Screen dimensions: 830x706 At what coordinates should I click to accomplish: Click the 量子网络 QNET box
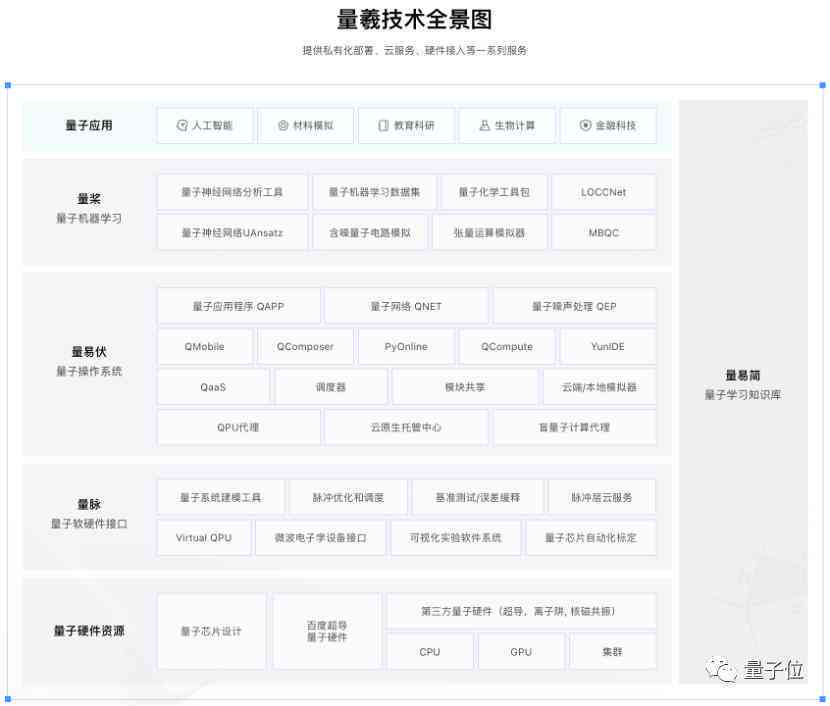pyautogui.click(x=406, y=306)
